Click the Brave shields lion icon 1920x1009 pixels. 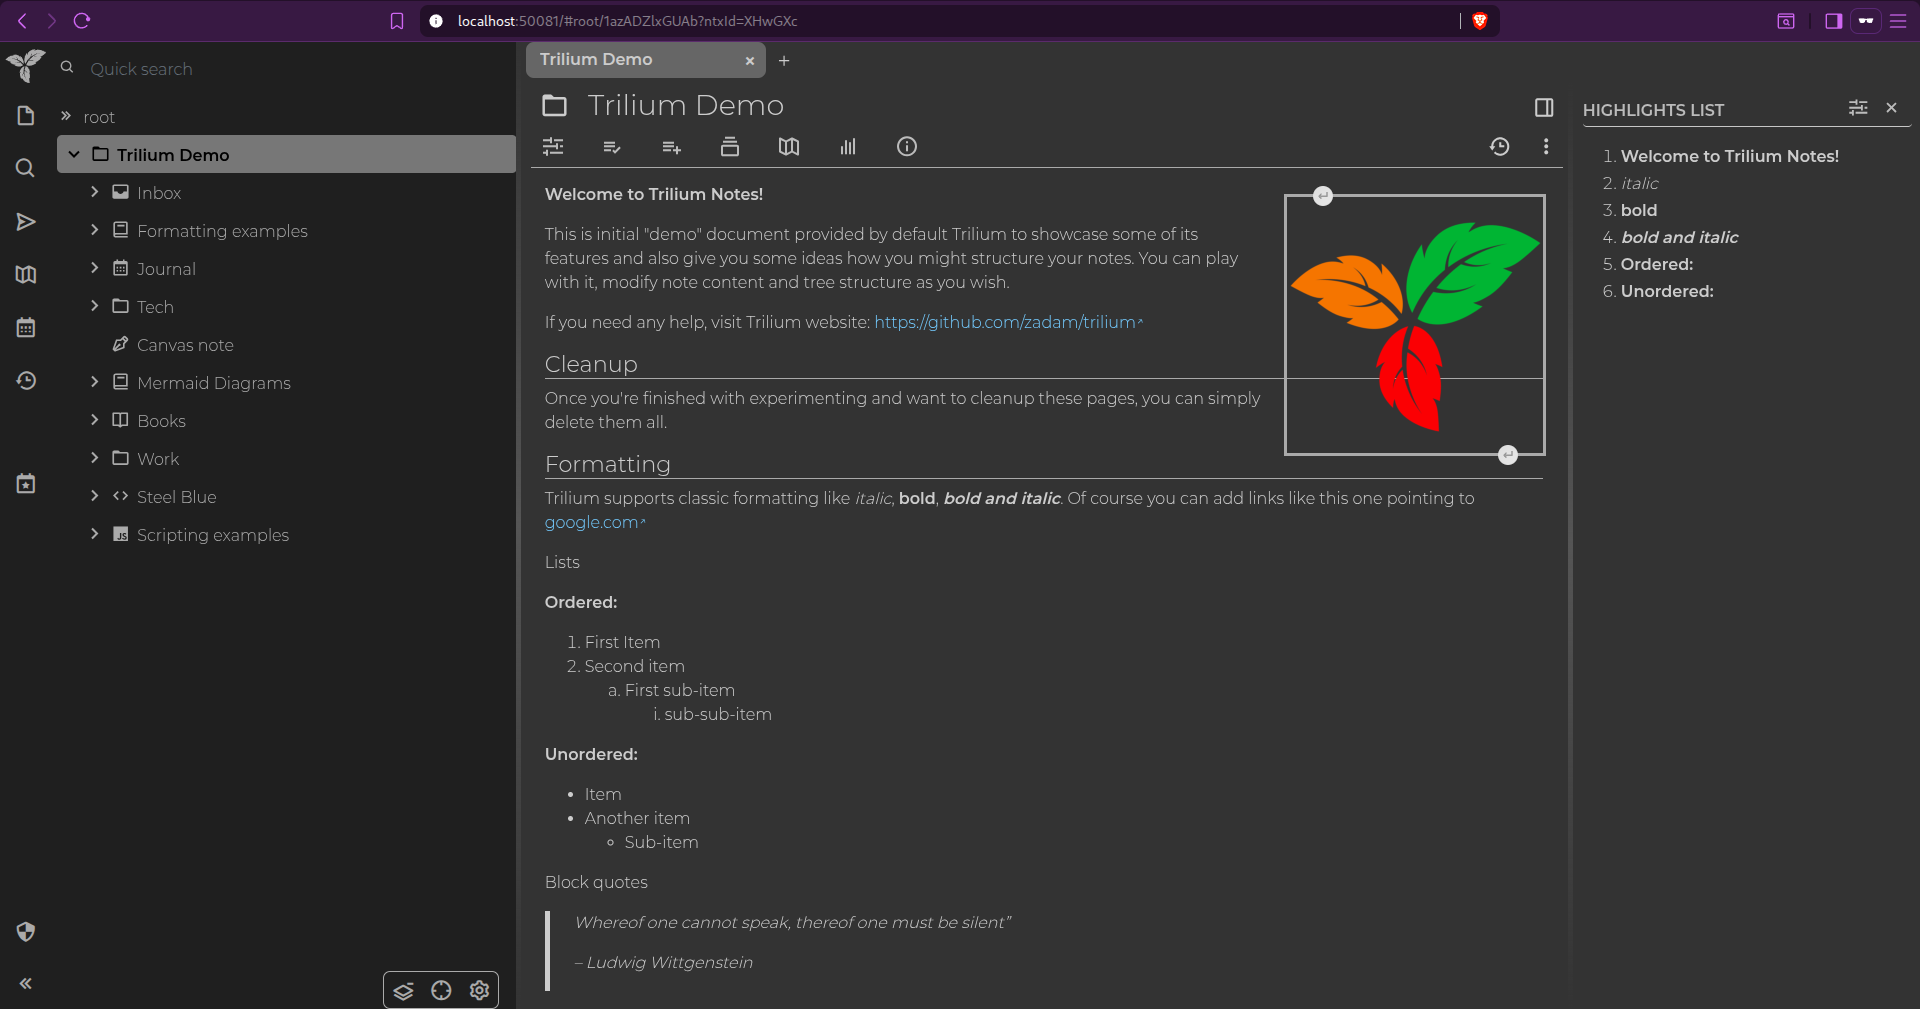[x=1480, y=21]
